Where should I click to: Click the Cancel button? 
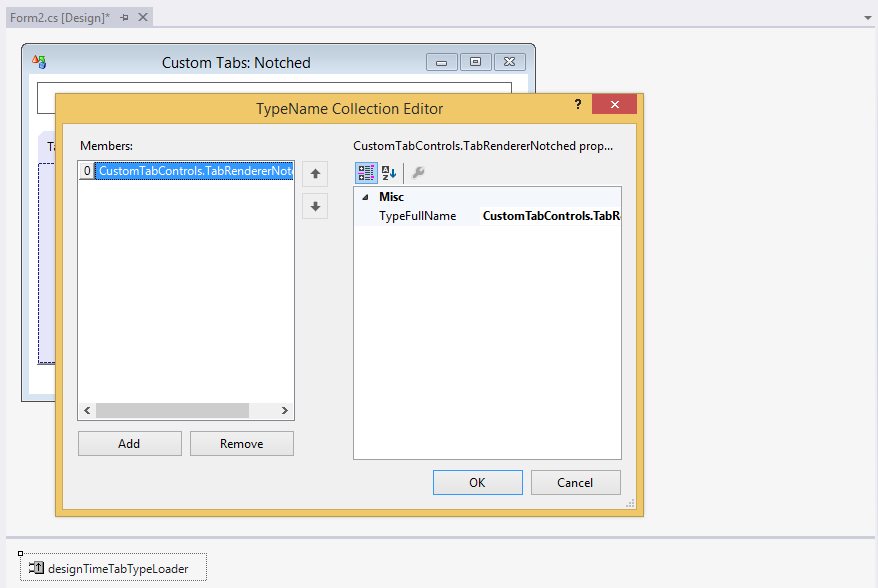(x=575, y=483)
